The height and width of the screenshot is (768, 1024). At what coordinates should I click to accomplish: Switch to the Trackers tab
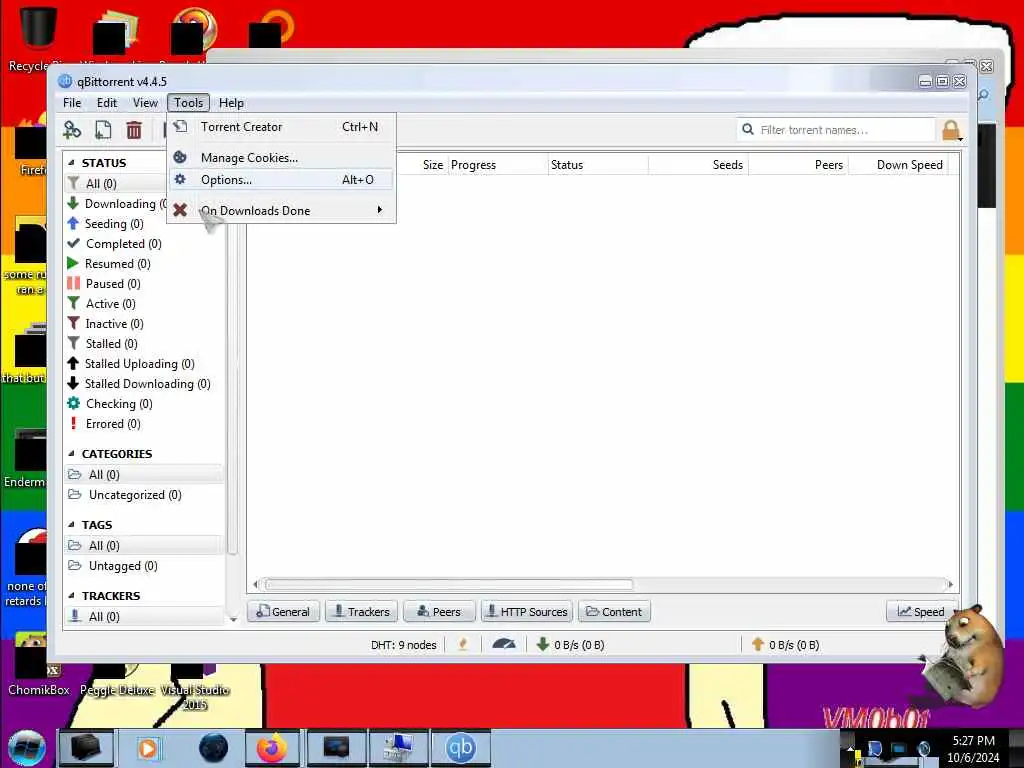pyautogui.click(x=361, y=612)
